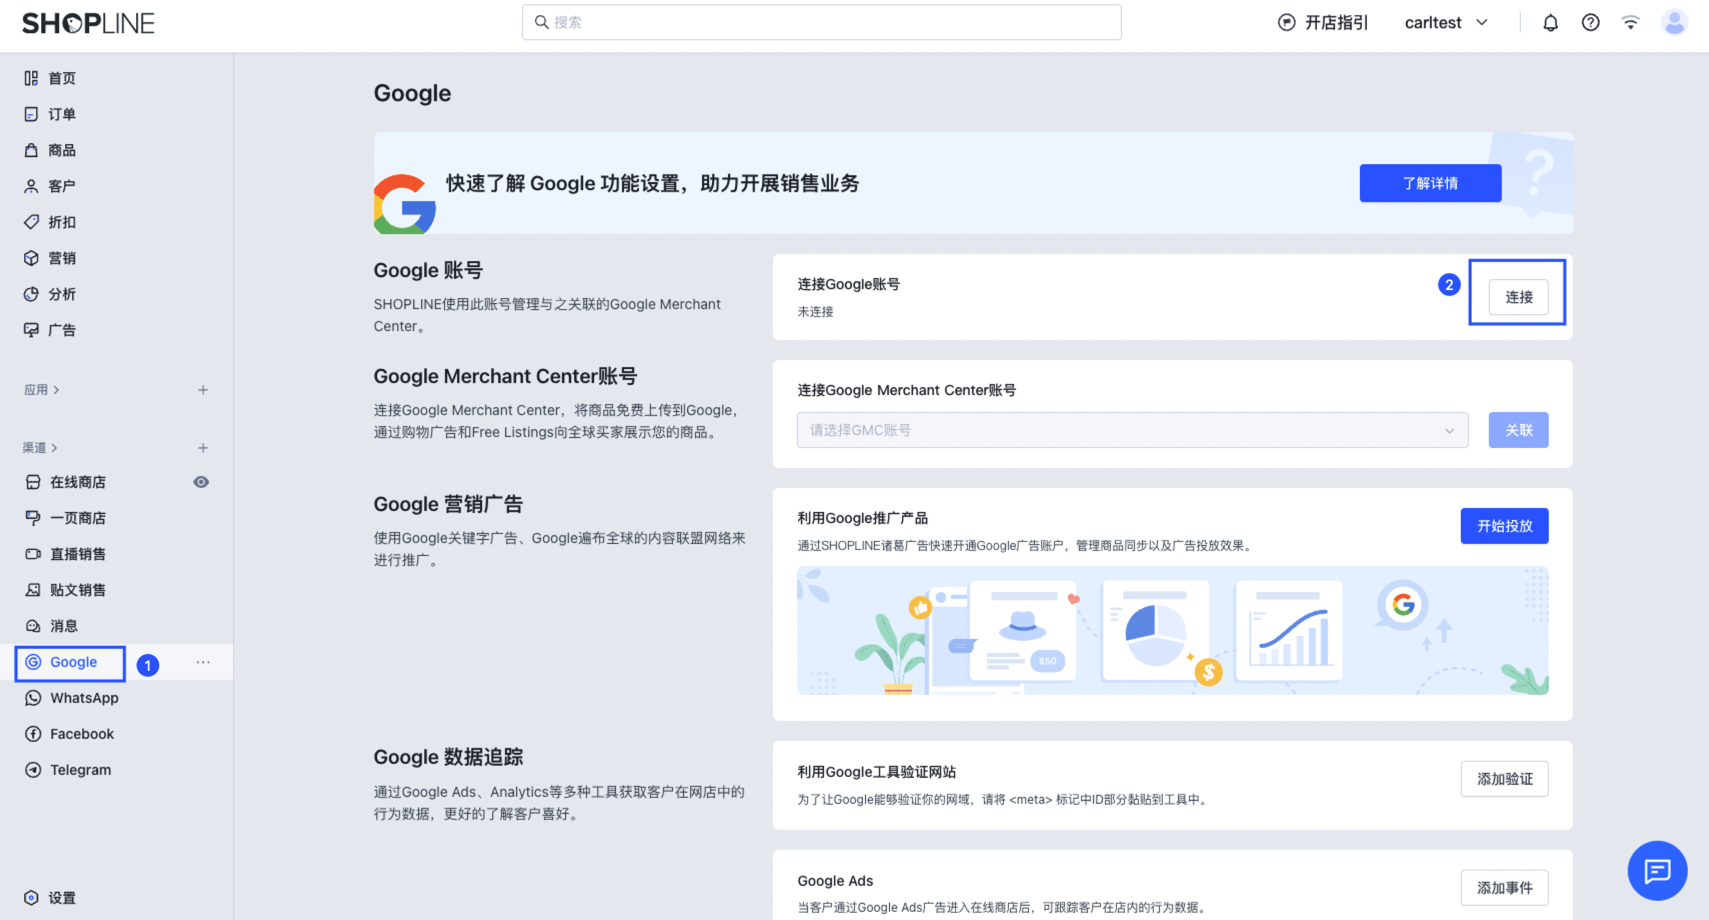
Task: Expand the 渠道 channels section
Action: coord(41,448)
